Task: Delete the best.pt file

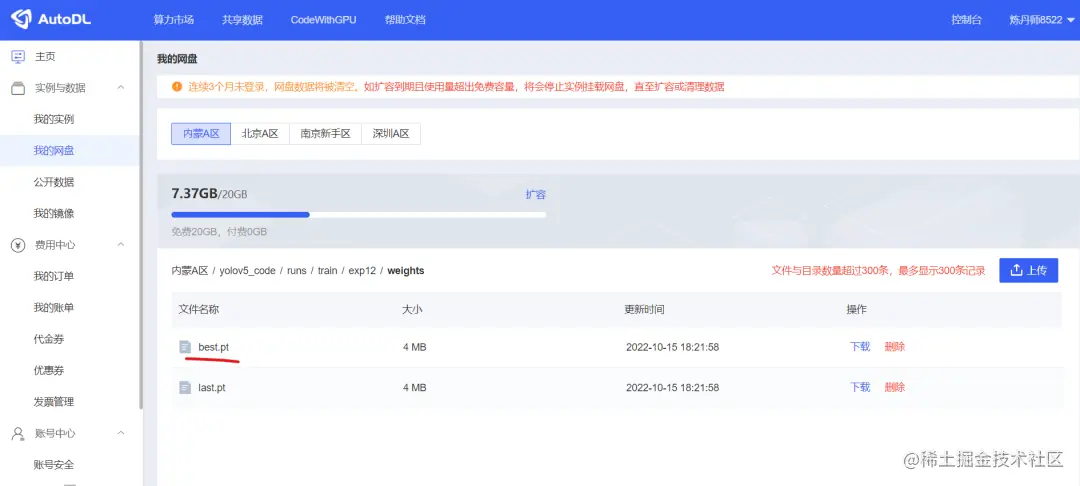Action: point(895,347)
